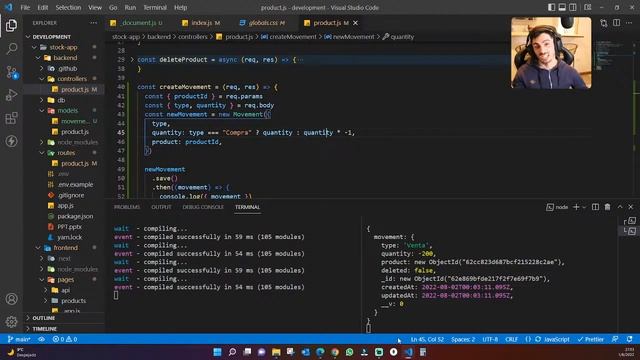
Task: Open the Thunder Client lightning icon
Action: click(11, 141)
